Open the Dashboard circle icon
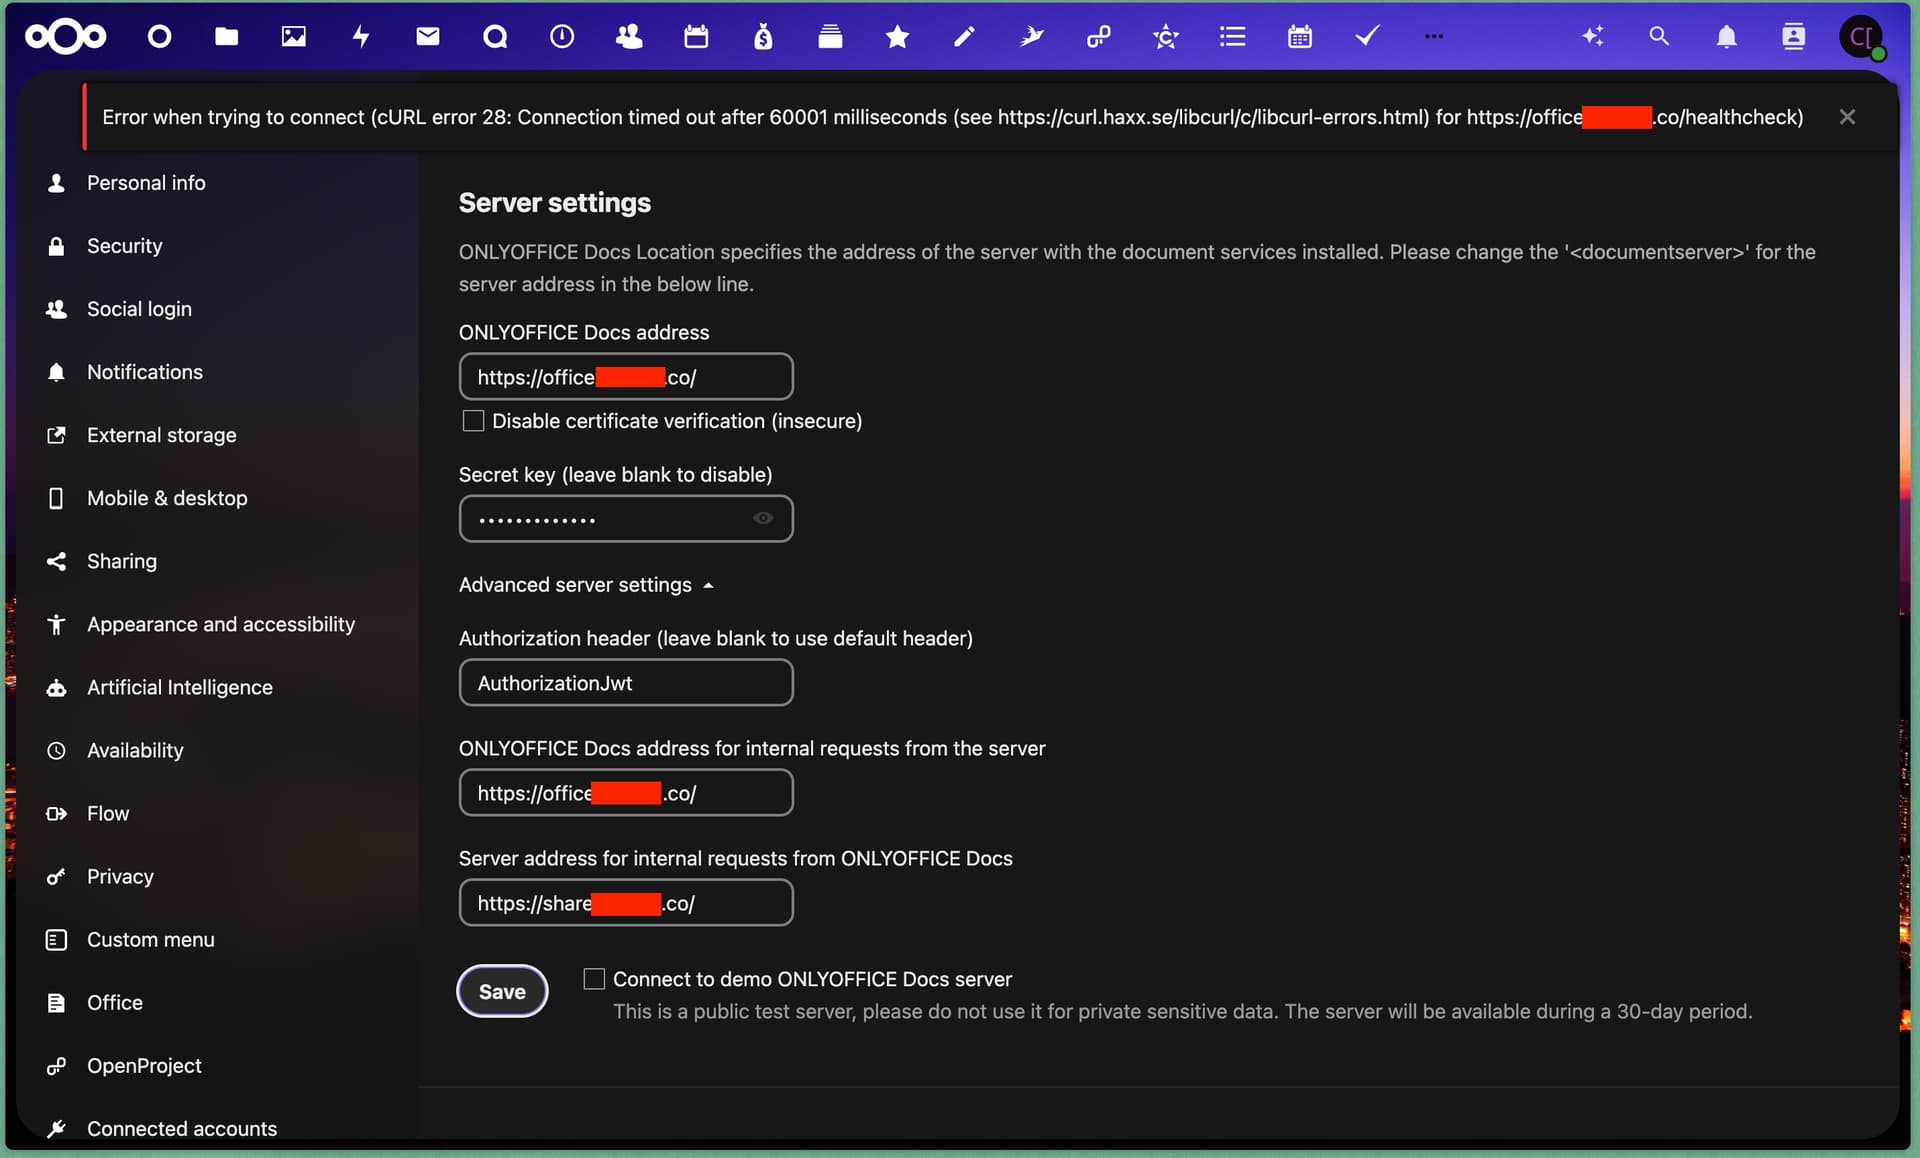 click(160, 37)
